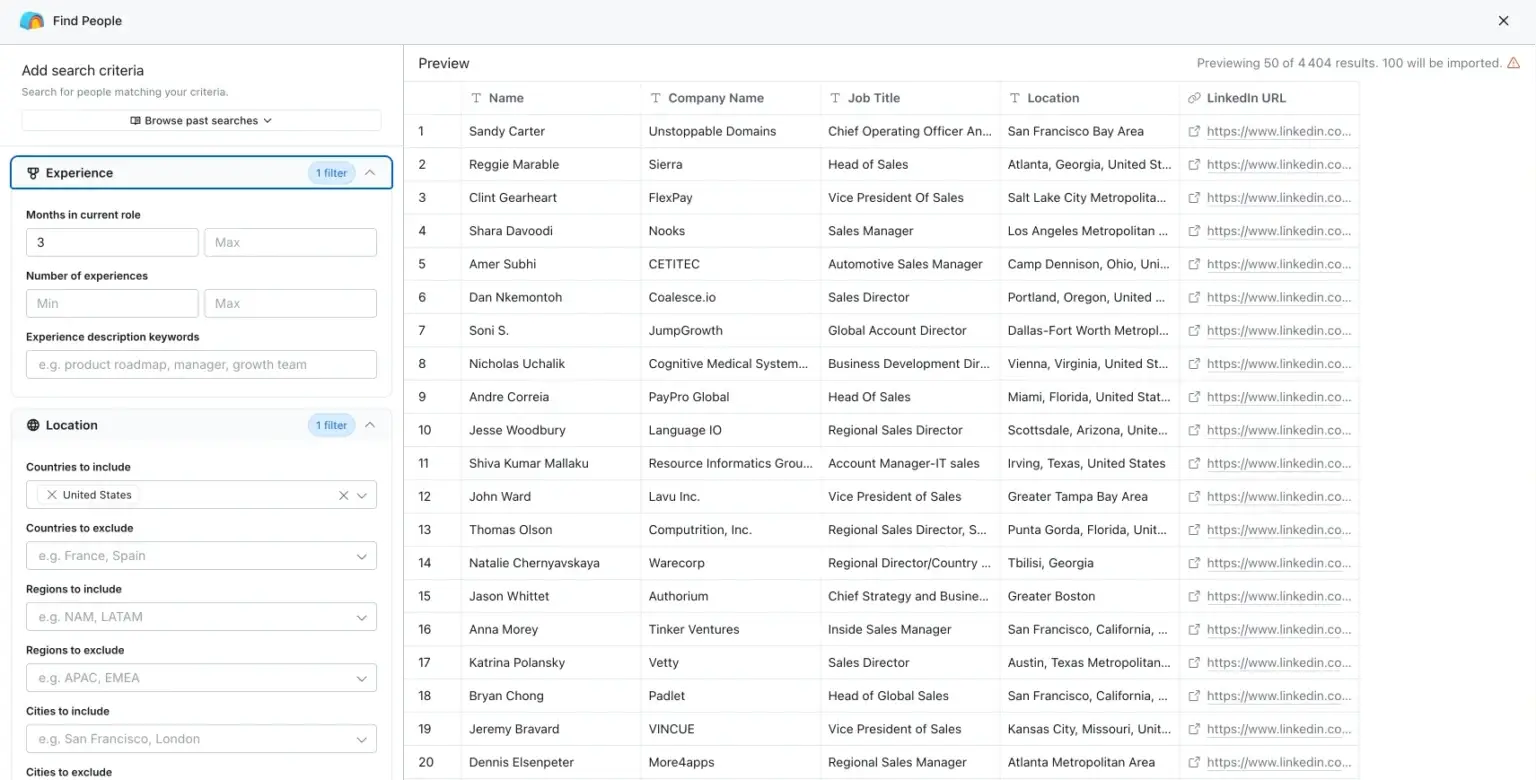This screenshot has height=780, width=1536.
Task: Open Thomas Olson's LinkedIn external link icon
Action: pos(1193,530)
